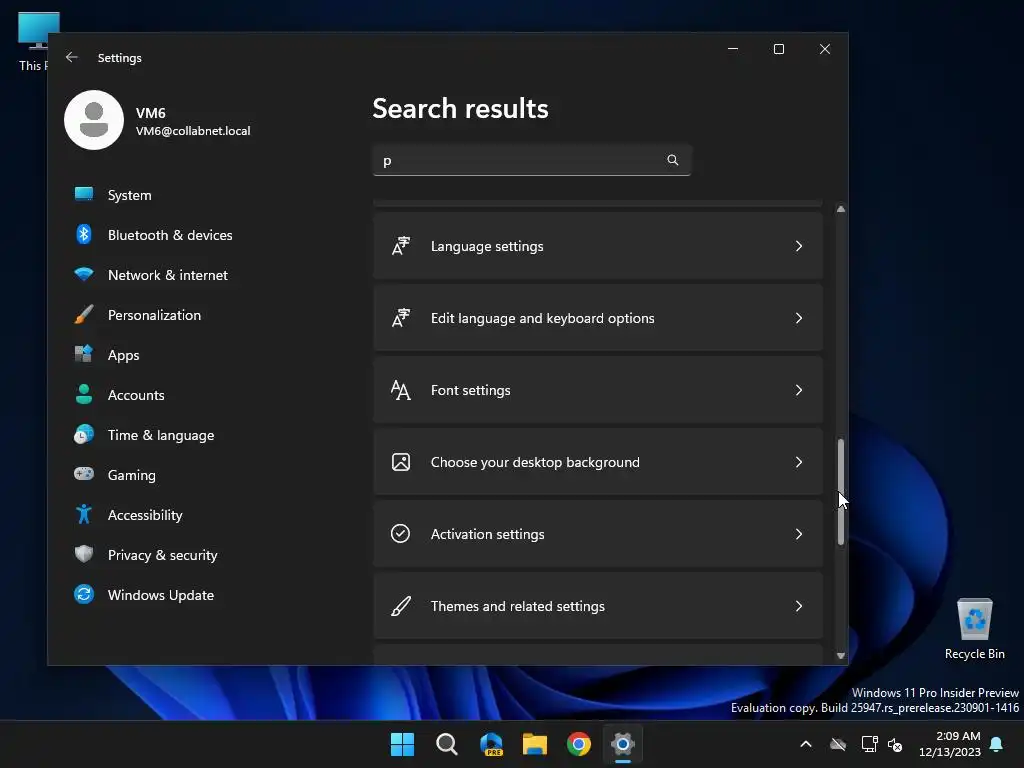1024x768 pixels.
Task: Open taskbar Search magnifier
Action: click(447, 744)
